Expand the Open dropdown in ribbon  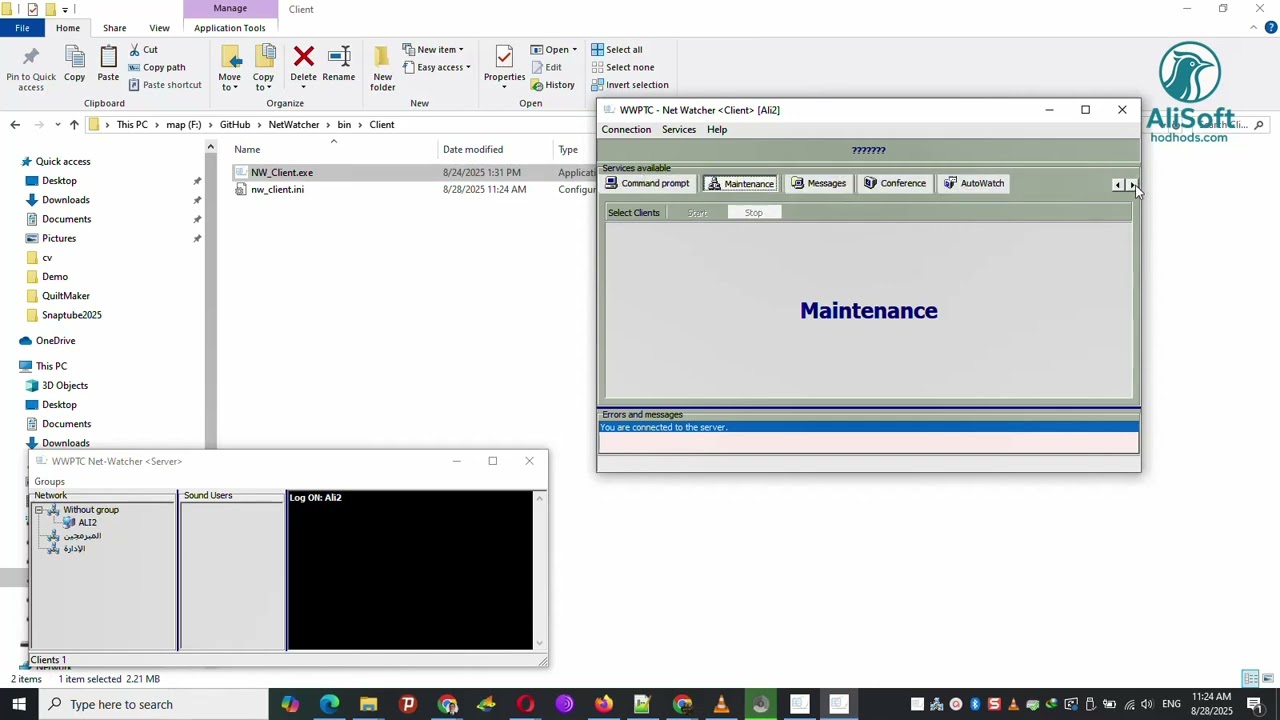coord(554,49)
